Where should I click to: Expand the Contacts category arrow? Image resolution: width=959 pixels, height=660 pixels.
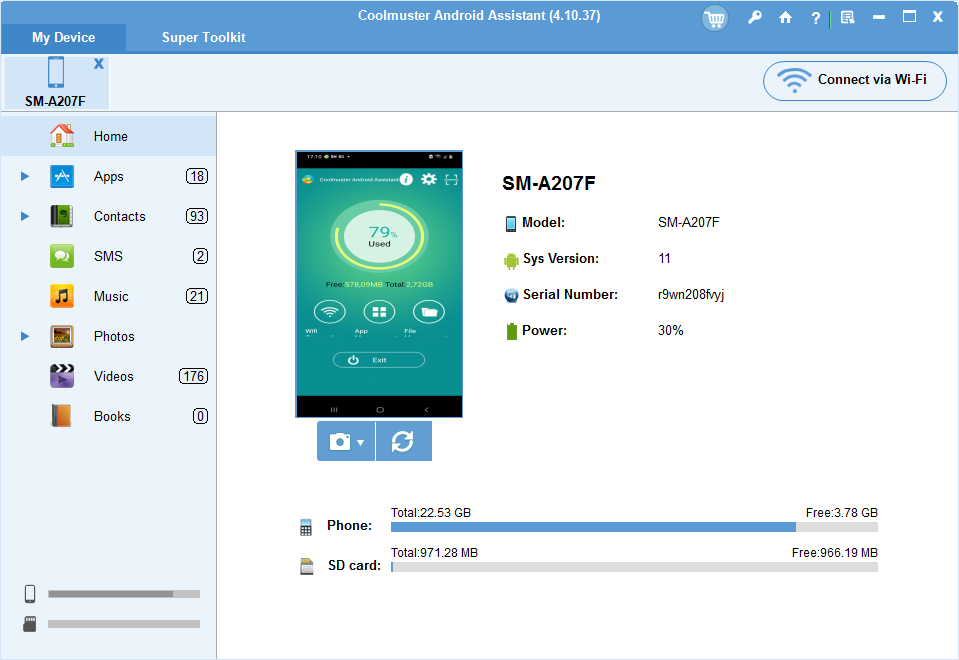click(x=25, y=216)
